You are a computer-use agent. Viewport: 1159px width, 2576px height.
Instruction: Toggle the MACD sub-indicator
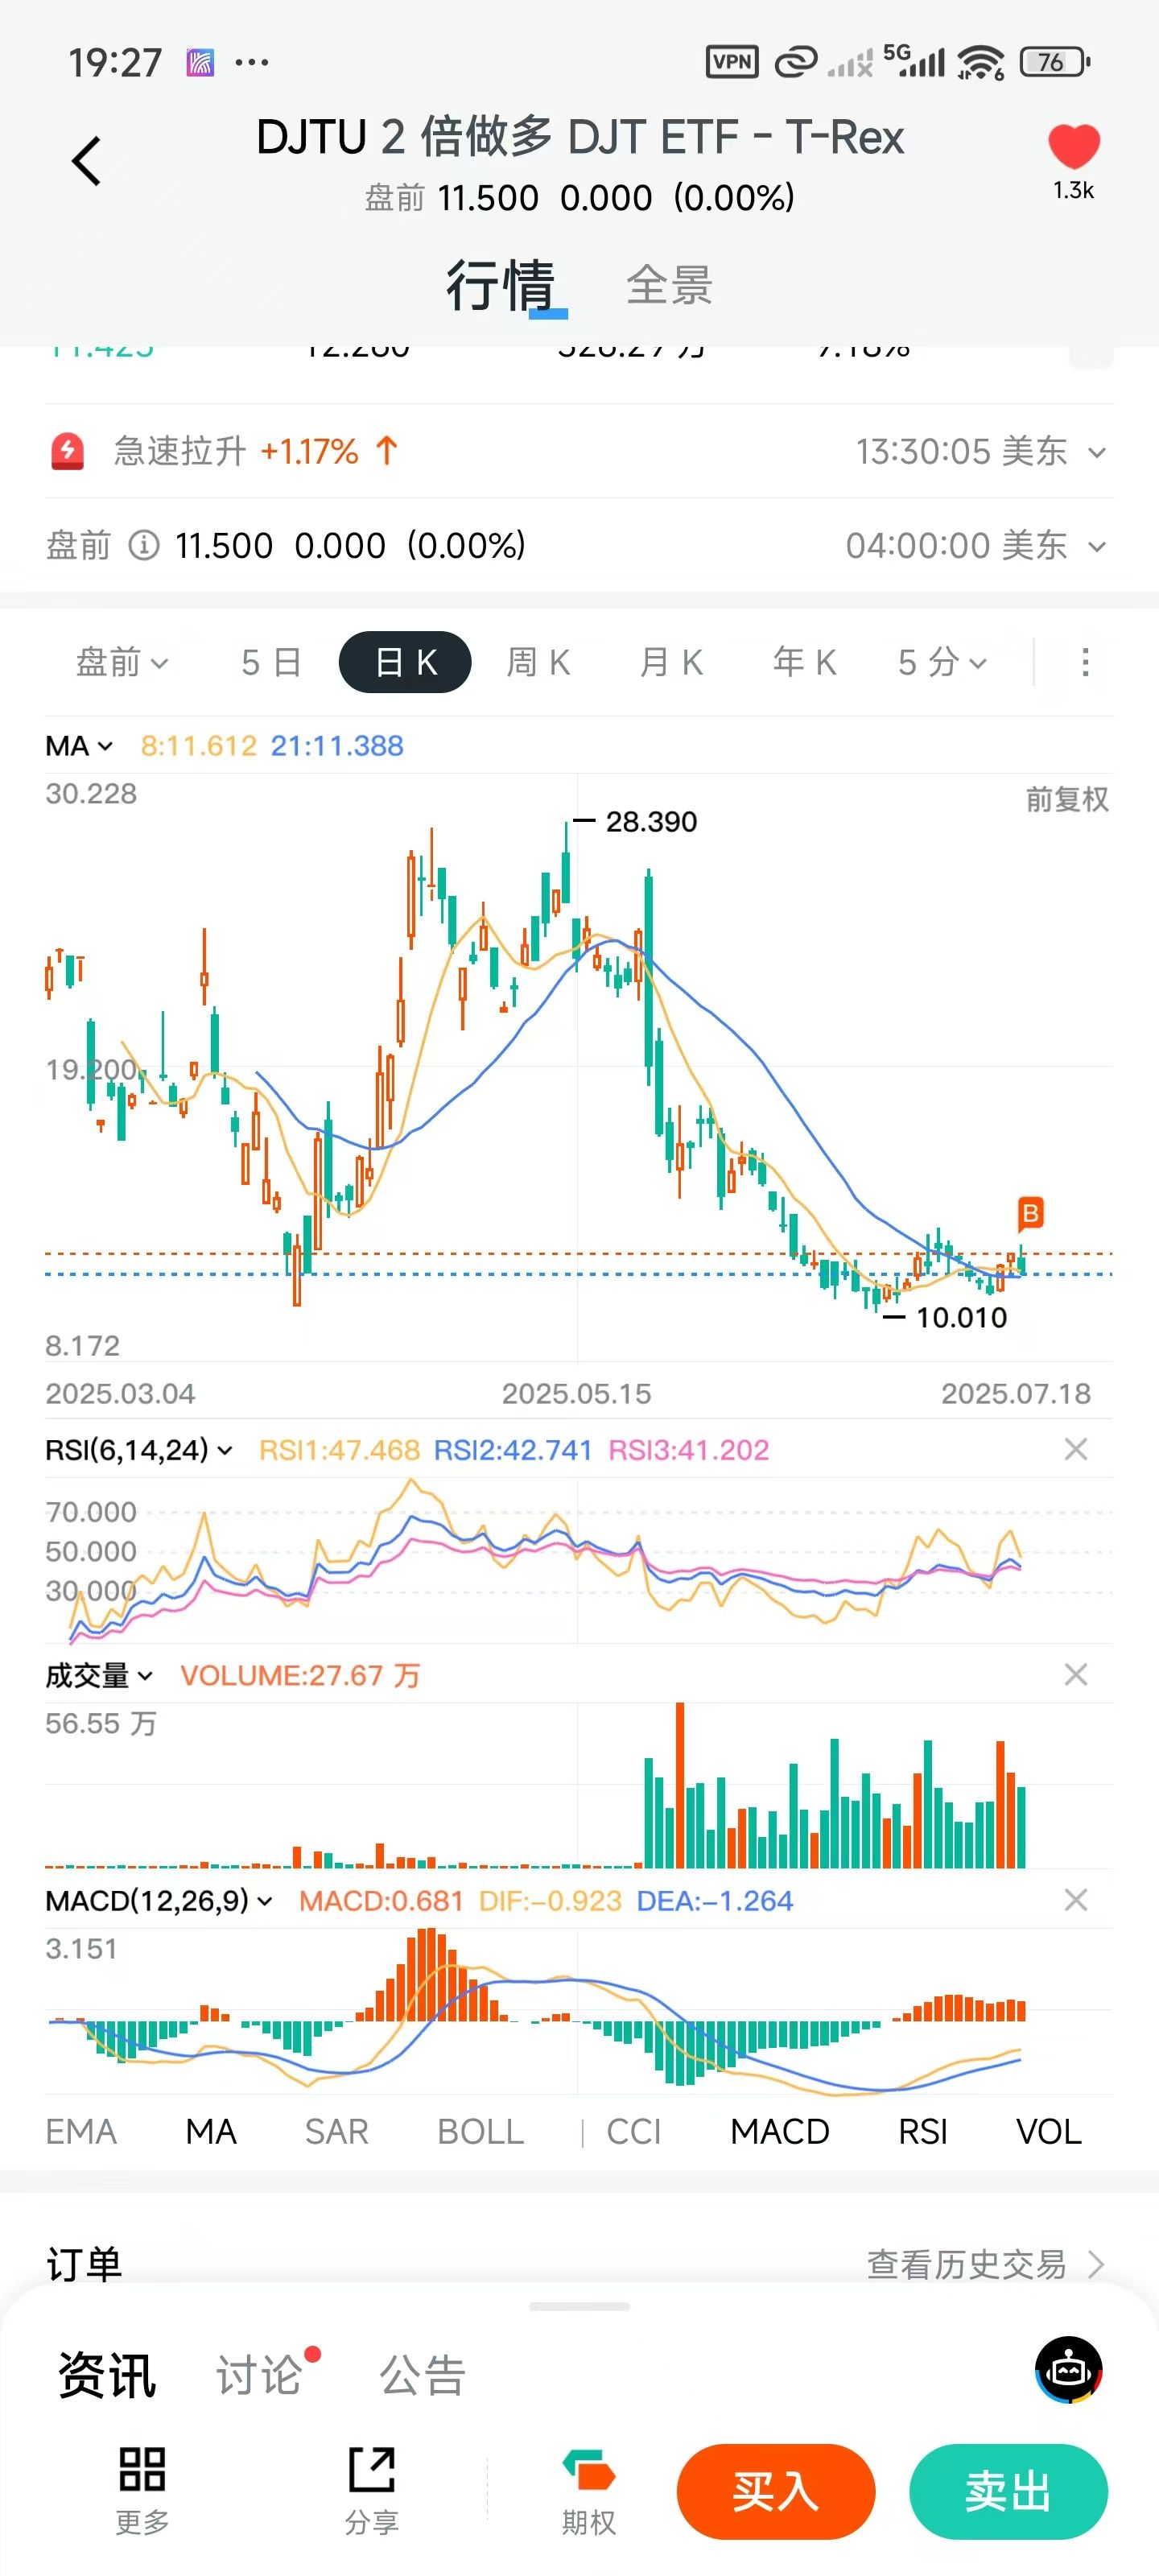click(x=780, y=2131)
